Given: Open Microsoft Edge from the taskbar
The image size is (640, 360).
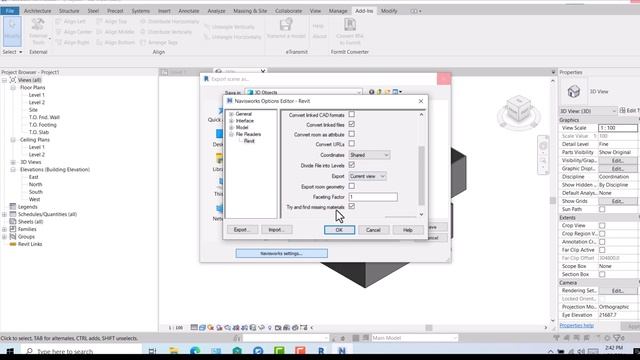Looking at the screenshot, I should [195, 351].
